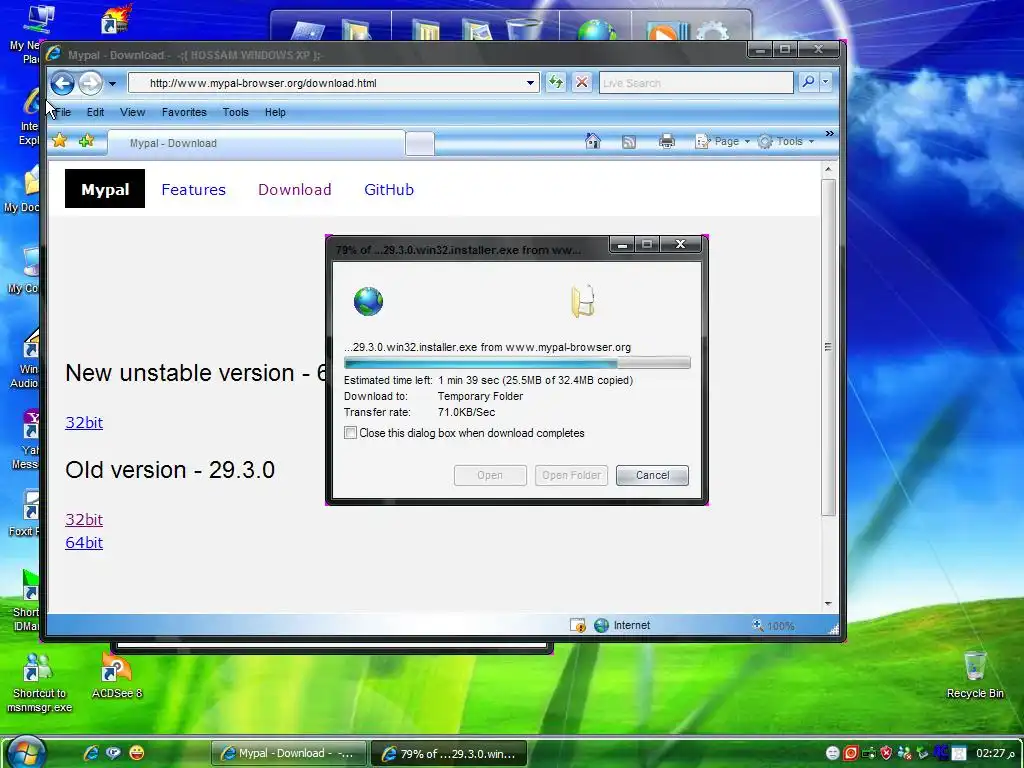Click the scrollbar up arrow

point(828,169)
